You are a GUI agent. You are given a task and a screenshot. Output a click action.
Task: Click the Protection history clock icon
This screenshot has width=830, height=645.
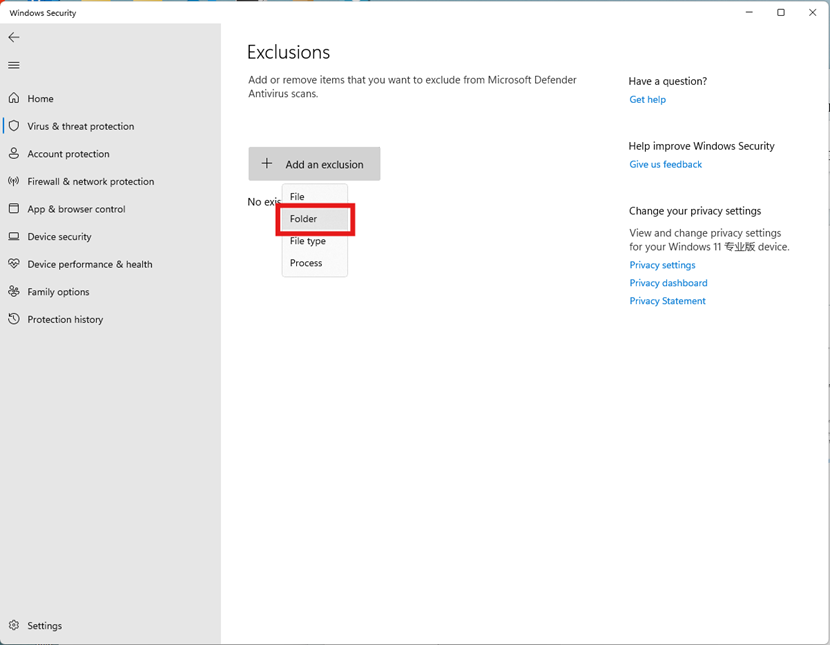pyautogui.click(x=14, y=319)
